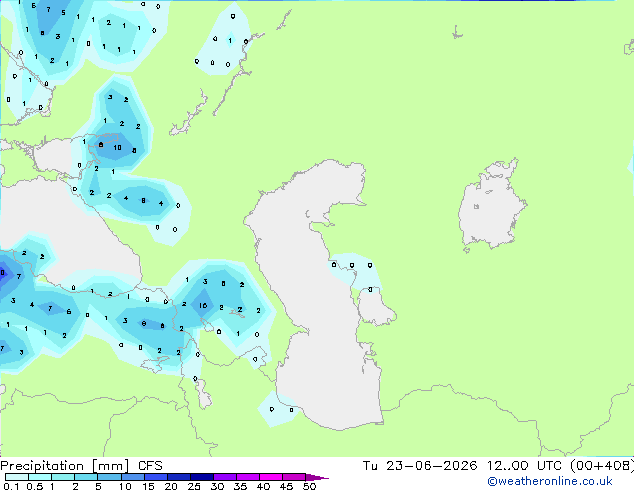Pick the 35–40 mm violet legend swatch

(x=248, y=477)
